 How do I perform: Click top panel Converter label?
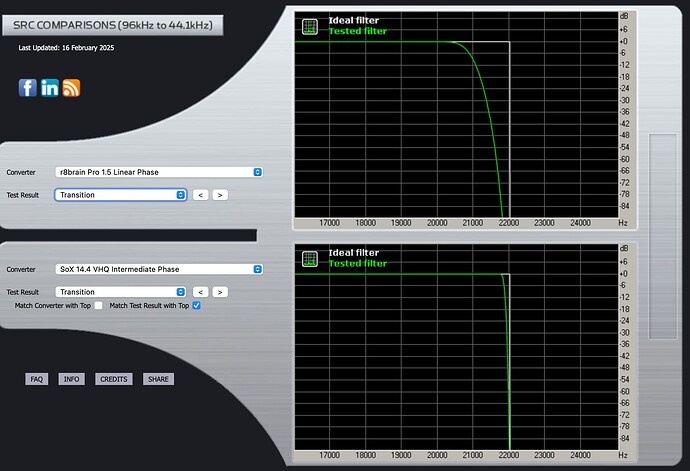pyautogui.click(x=21, y=173)
